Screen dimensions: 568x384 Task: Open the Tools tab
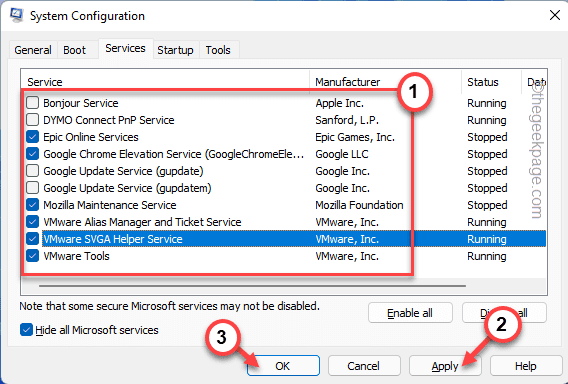pyautogui.click(x=218, y=50)
